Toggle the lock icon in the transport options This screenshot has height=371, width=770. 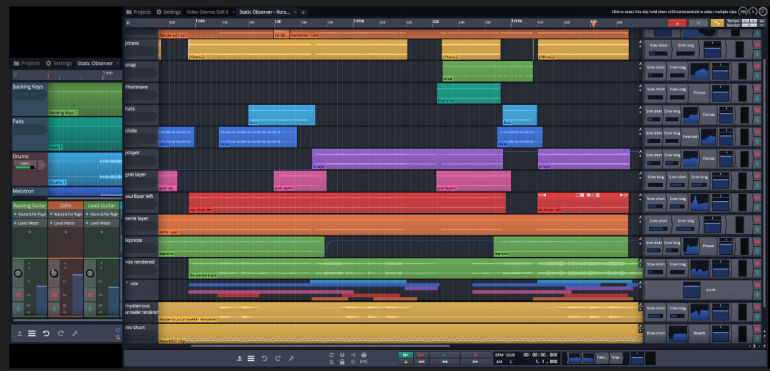click(342, 362)
